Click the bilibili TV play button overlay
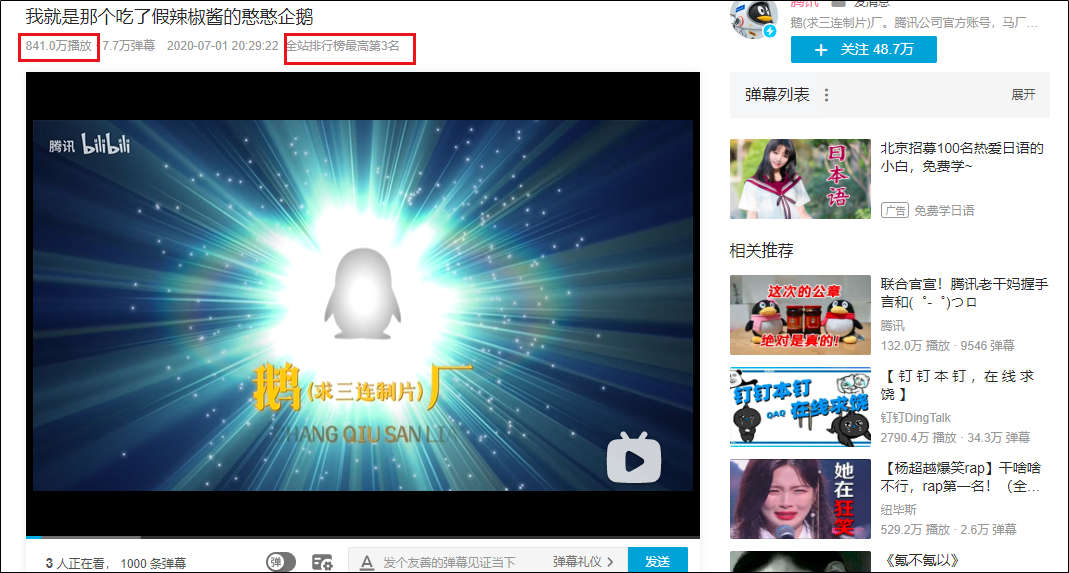 pos(634,458)
